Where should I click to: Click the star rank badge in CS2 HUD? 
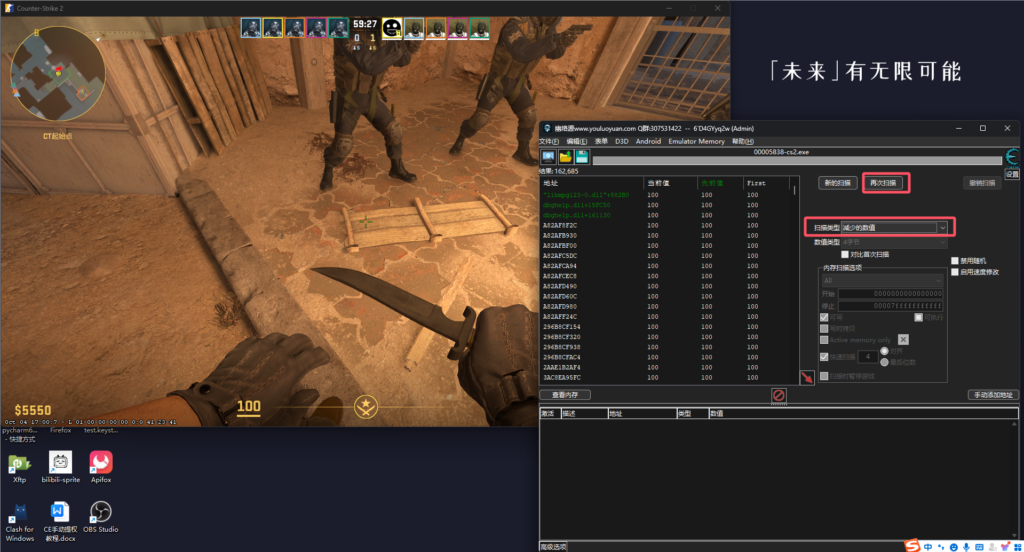pos(366,406)
